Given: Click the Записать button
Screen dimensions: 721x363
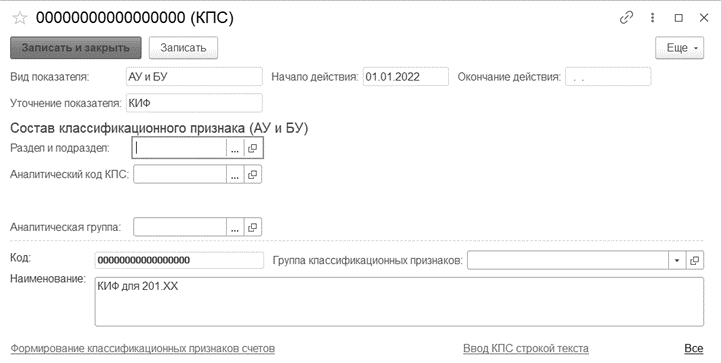Looking at the screenshot, I should pyautogui.click(x=183, y=48).
